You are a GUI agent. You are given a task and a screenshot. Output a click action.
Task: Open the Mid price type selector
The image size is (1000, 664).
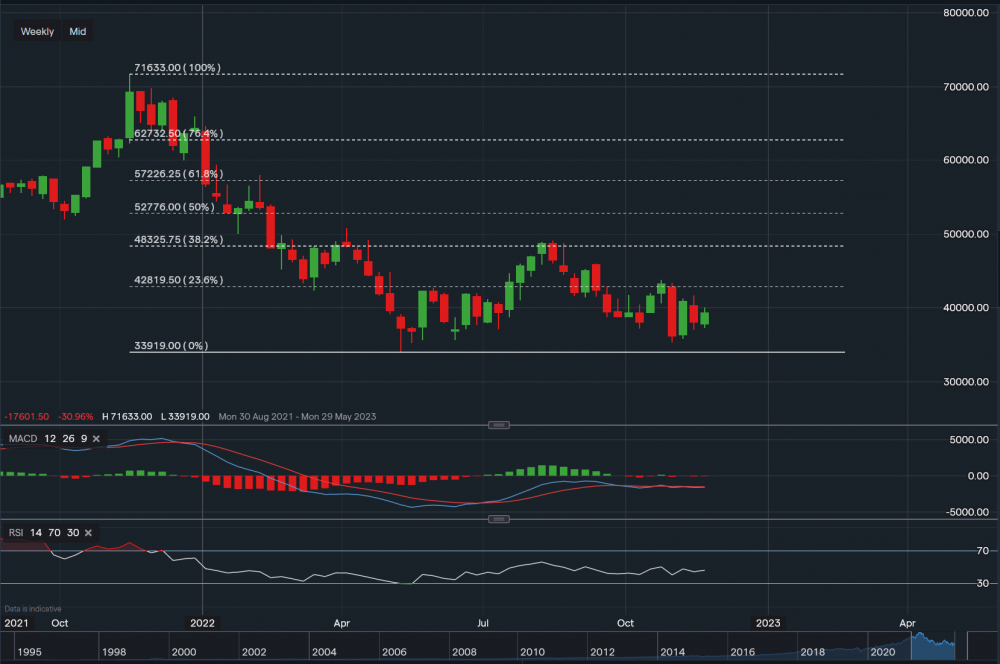point(78,32)
